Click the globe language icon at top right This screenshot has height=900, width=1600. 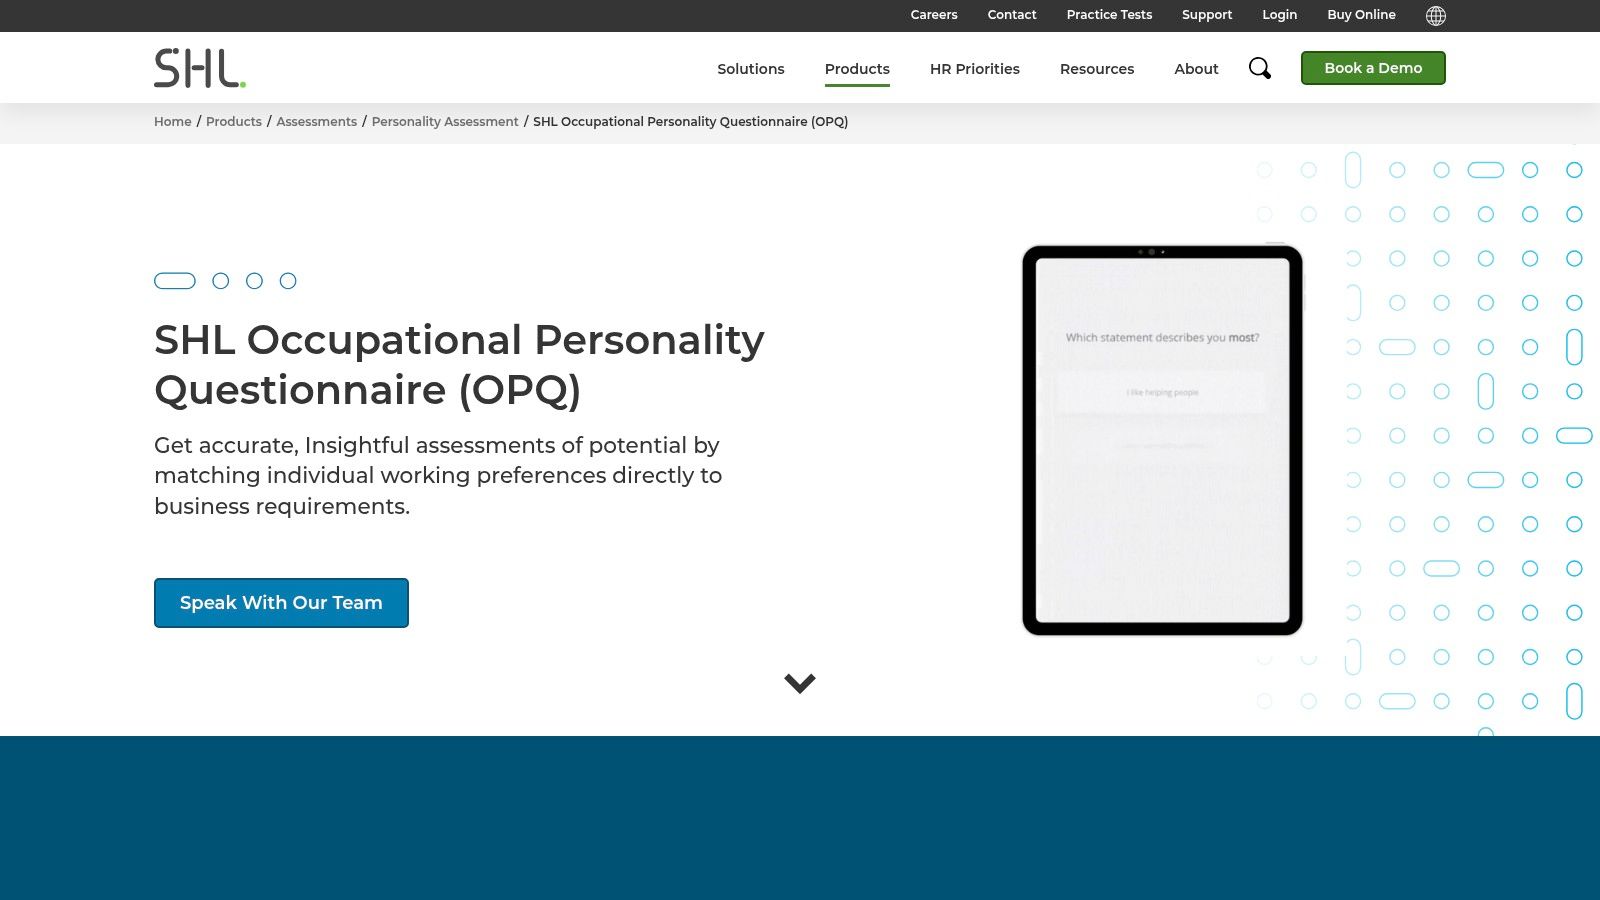(x=1436, y=15)
